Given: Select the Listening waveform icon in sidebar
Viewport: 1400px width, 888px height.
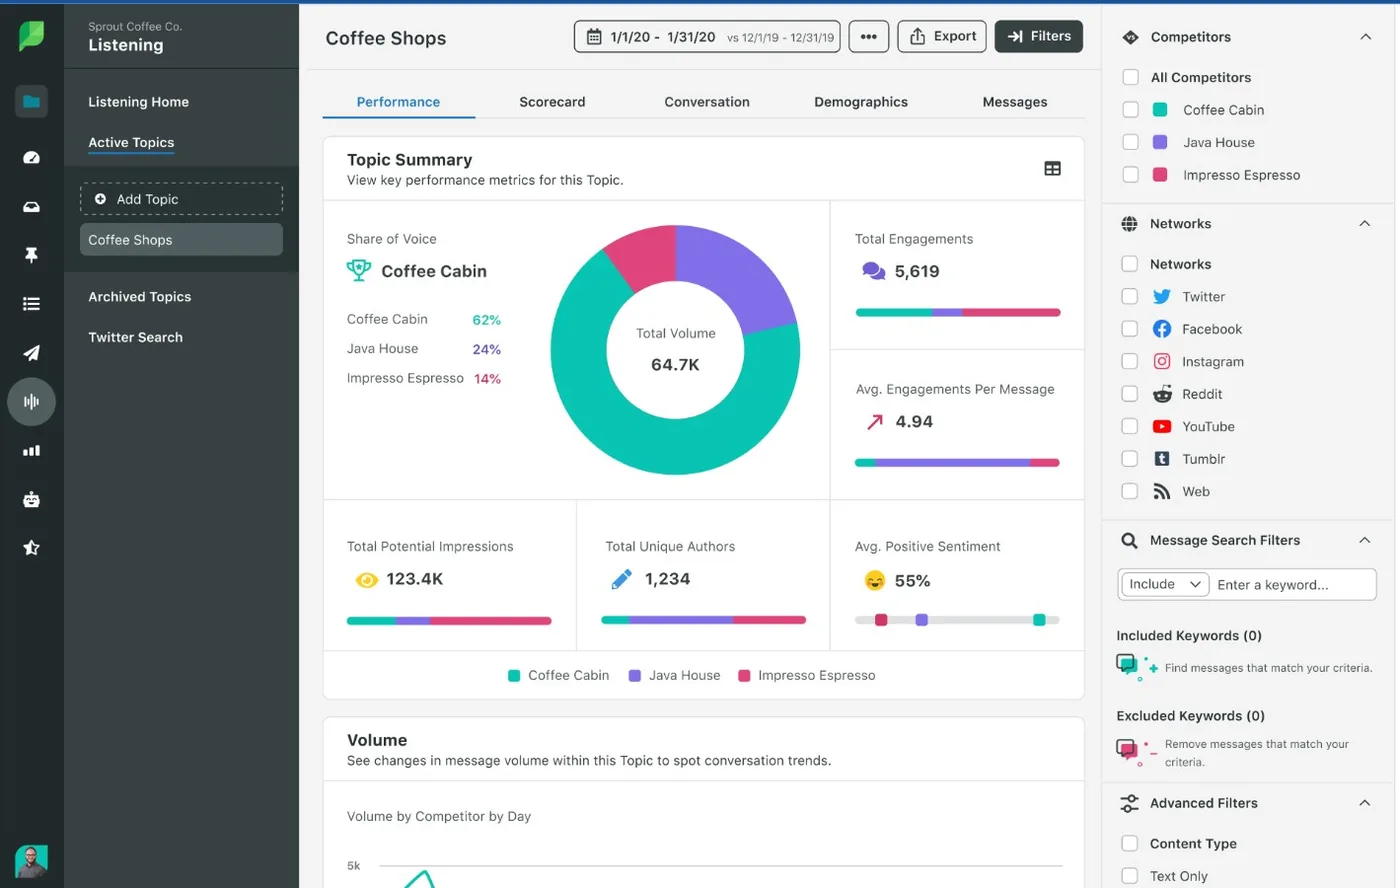Looking at the screenshot, I should tap(31, 401).
